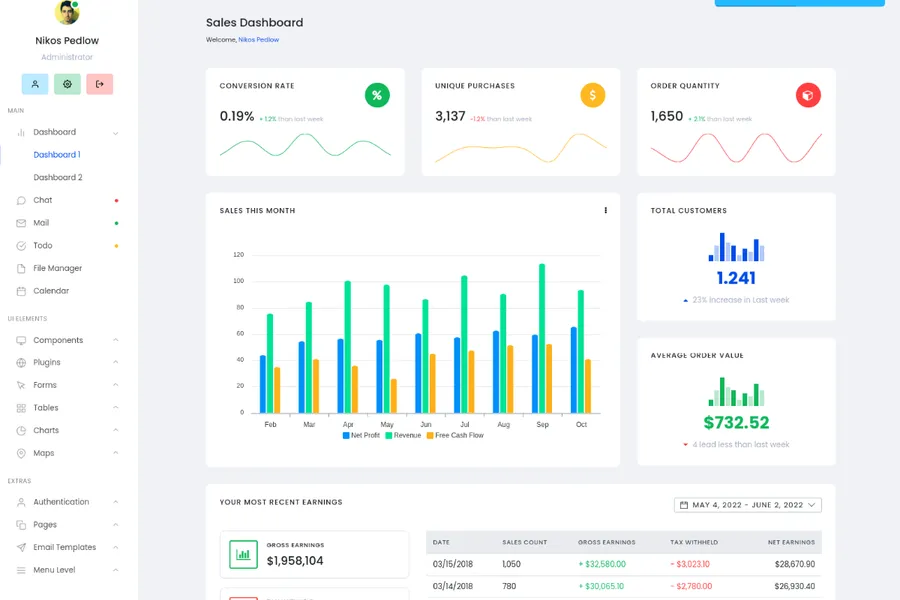Open the File Manager sidebar item

click(57, 268)
